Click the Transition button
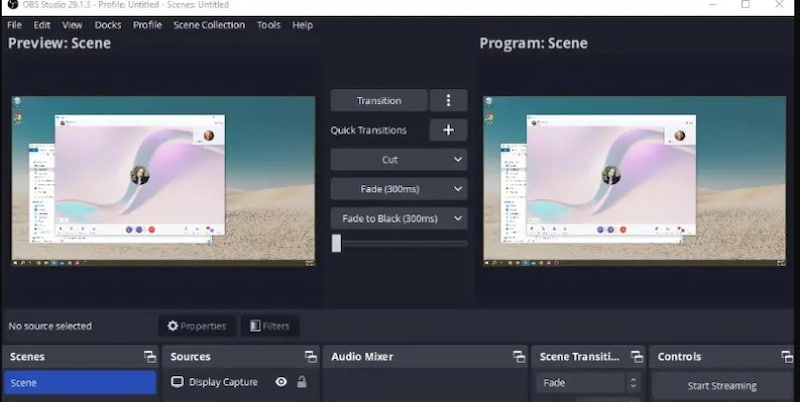This screenshot has width=800, height=402. point(378,100)
